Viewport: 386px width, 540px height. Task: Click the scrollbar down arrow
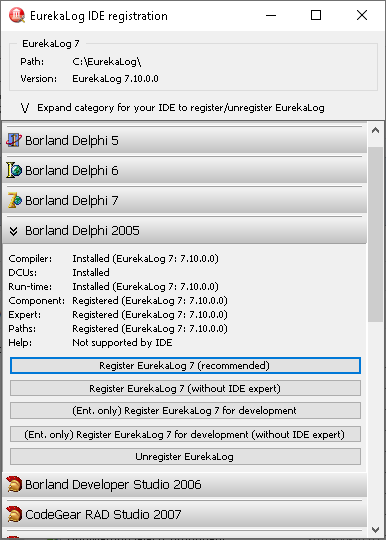click(375, 529)
